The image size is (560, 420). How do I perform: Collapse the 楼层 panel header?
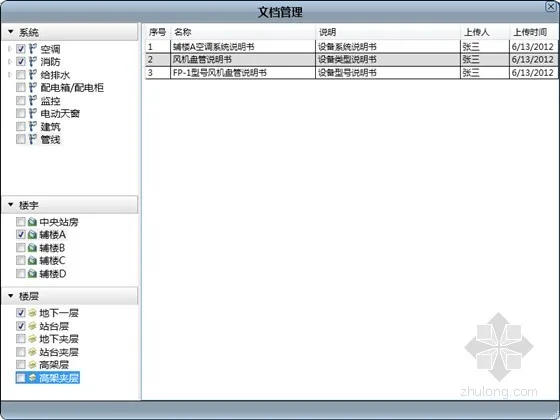pos(70,296)
